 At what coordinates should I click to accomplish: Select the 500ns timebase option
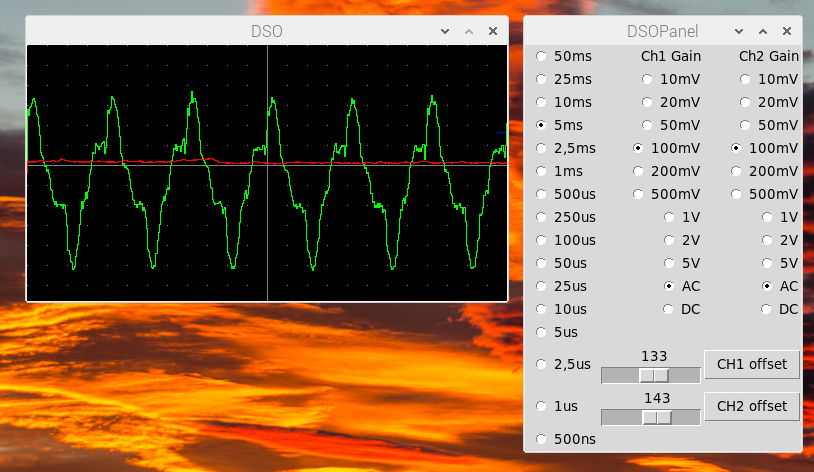pyautogui.click(x=565, y=439)
